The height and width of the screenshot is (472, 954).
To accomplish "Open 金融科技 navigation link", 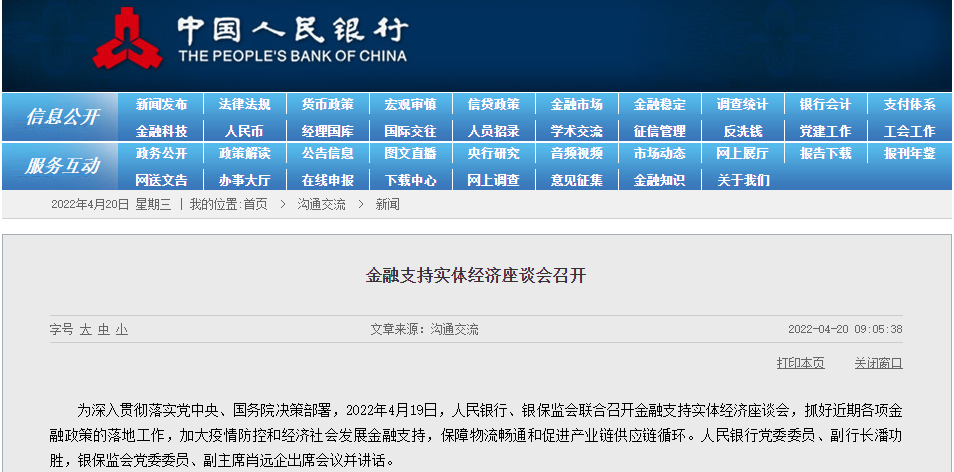I will [161, 131].
